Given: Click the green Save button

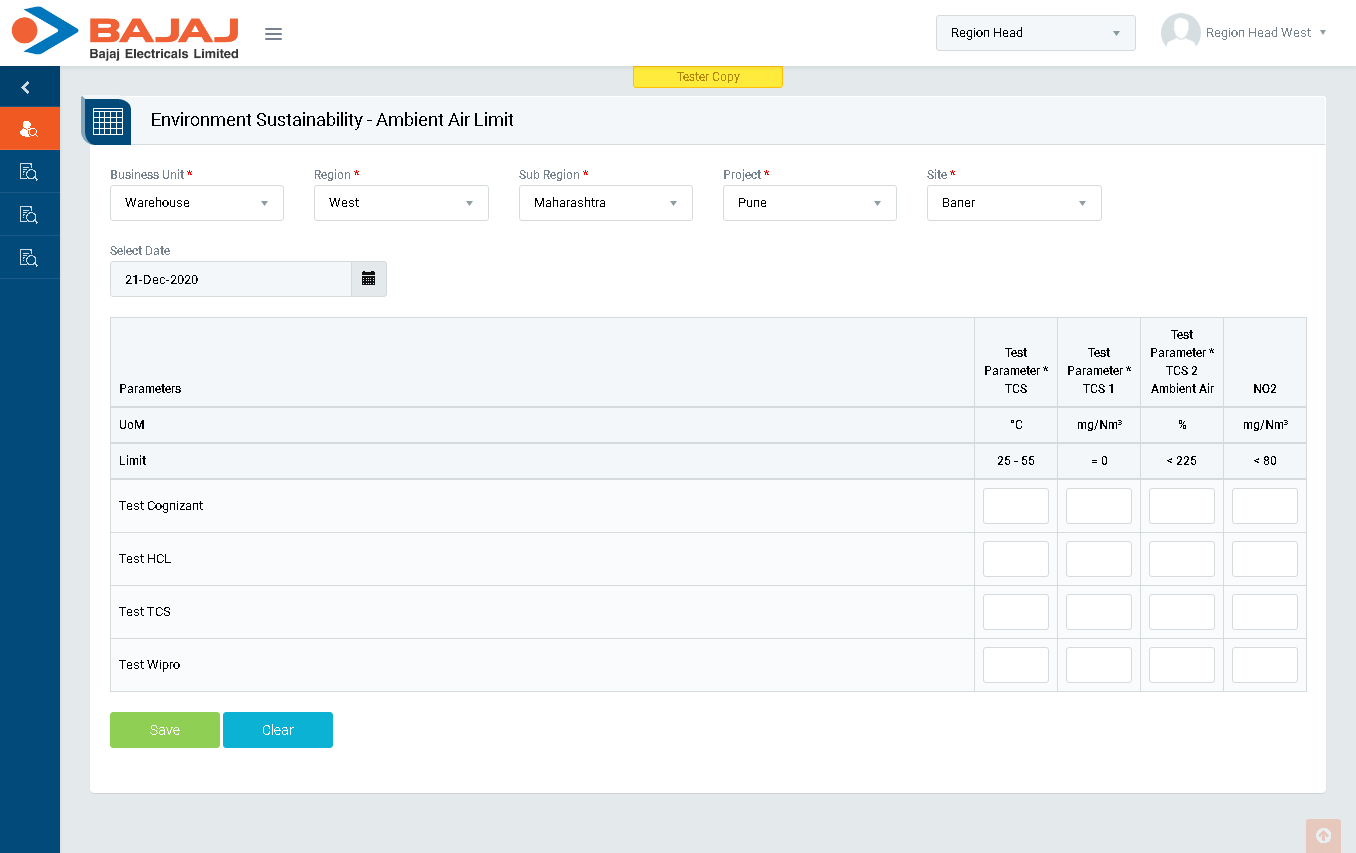Looking at the screenshot, I should tap(165, 730).
